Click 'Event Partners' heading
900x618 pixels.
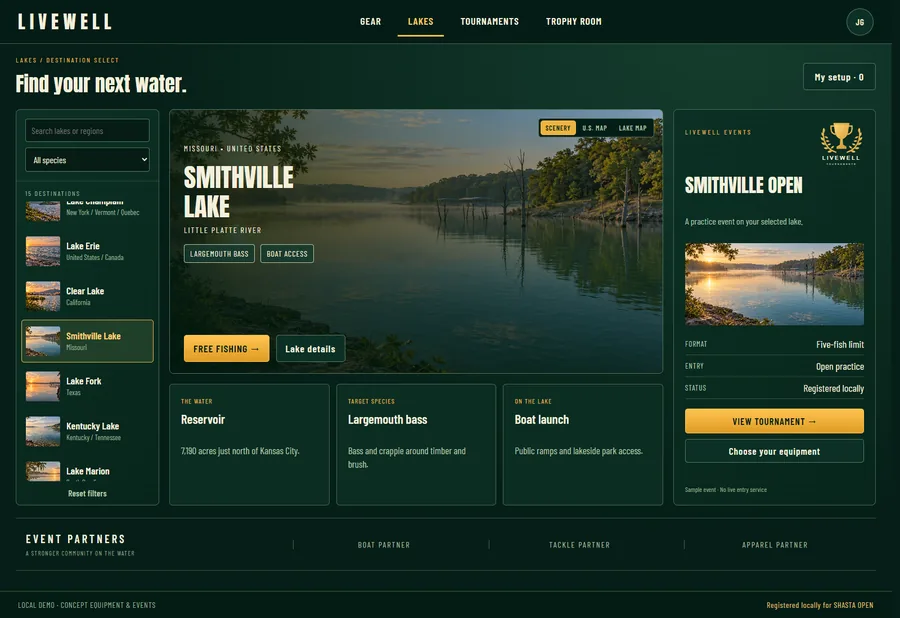pyautogui.click(x=75, y=539)
